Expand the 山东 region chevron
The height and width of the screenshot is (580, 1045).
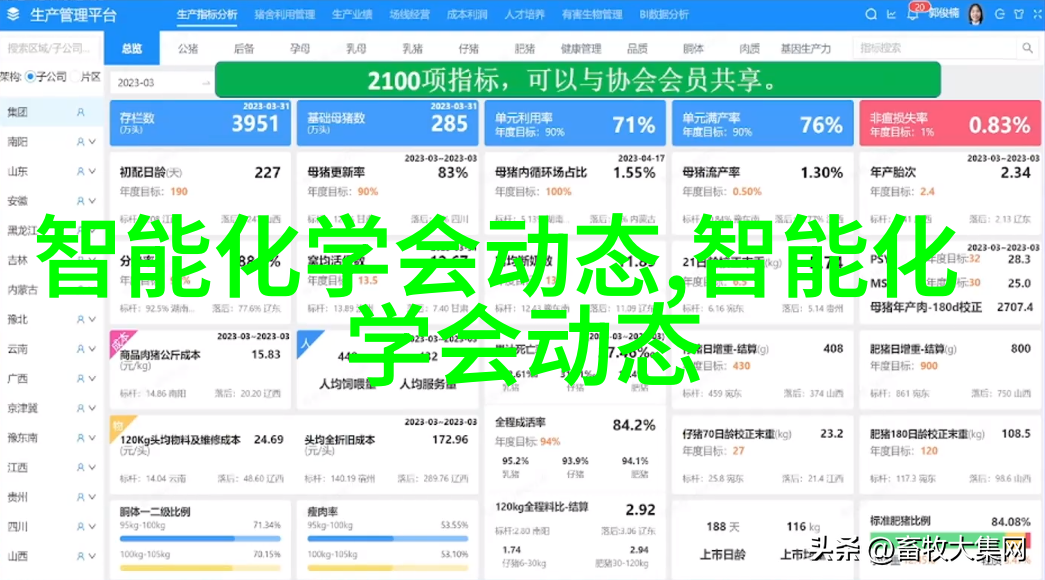tap(92, 171)
